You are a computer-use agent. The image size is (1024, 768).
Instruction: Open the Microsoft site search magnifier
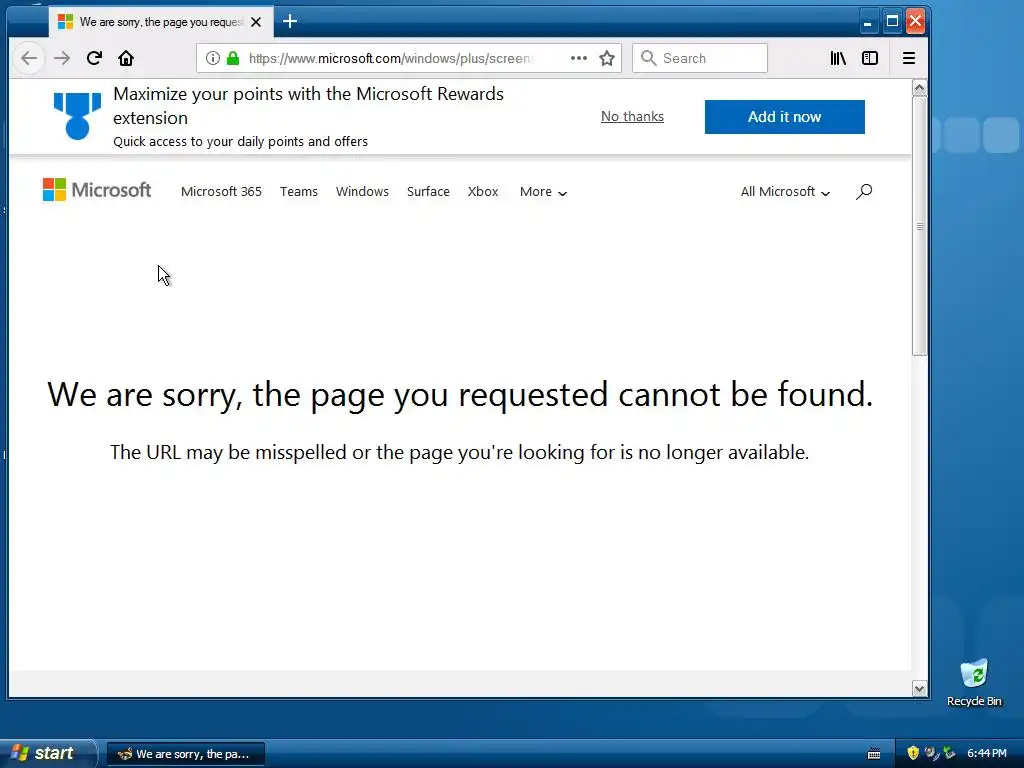[864, 191]
